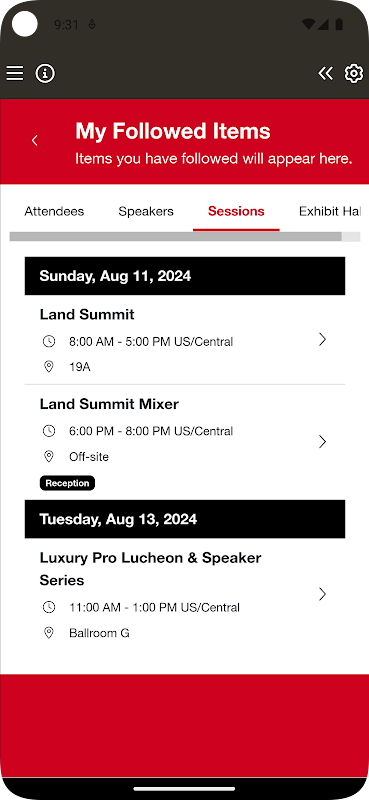Select the Sessions tab
The height and width of the screenshot is (800, 369).
(x=236, y=211)
